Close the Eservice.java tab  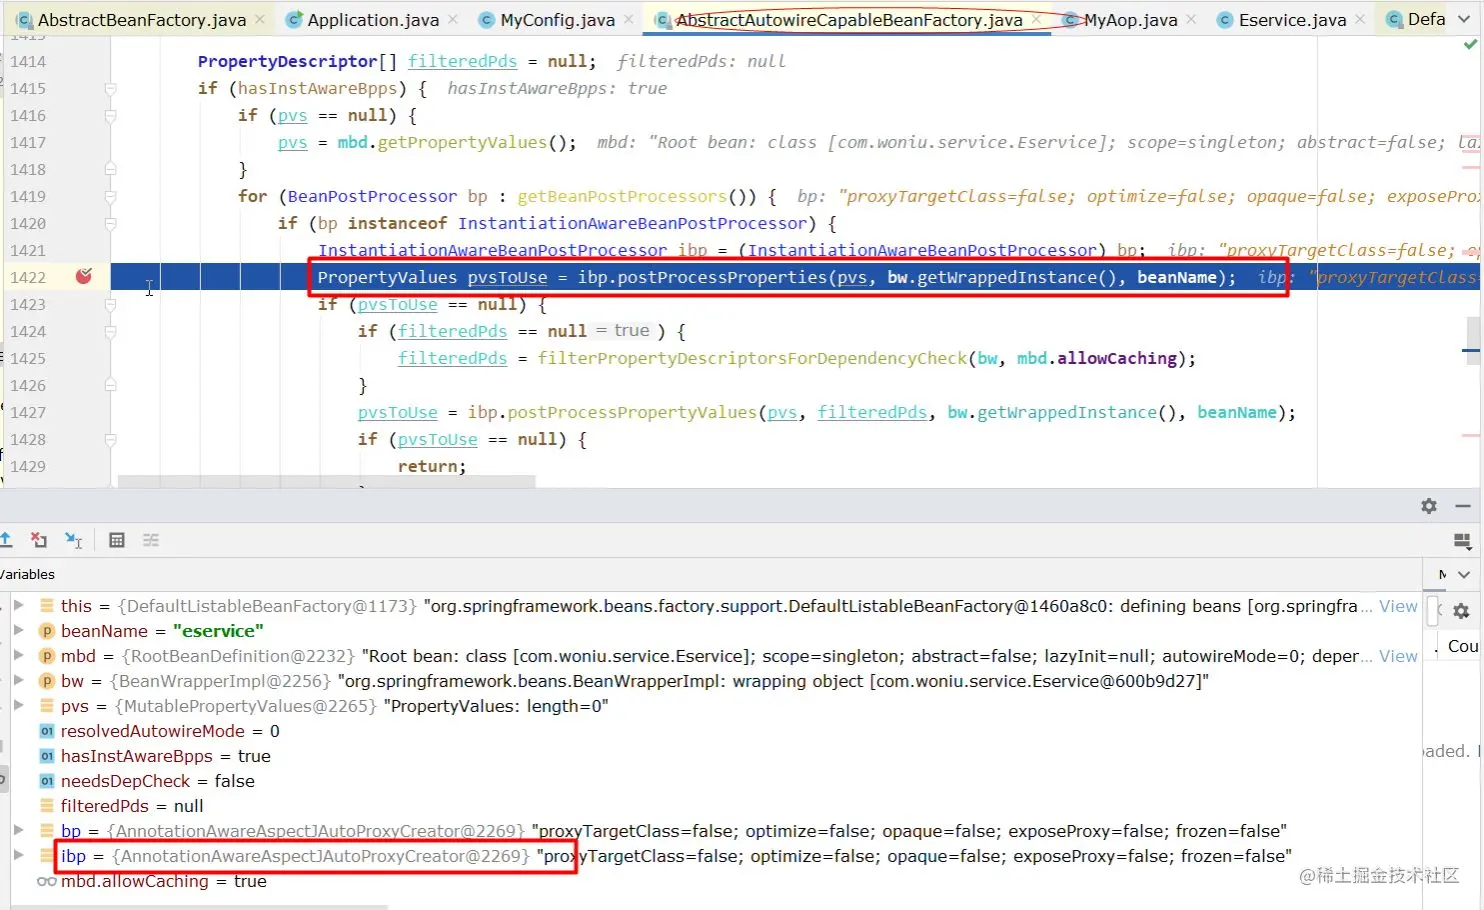tap(1360, 19)
